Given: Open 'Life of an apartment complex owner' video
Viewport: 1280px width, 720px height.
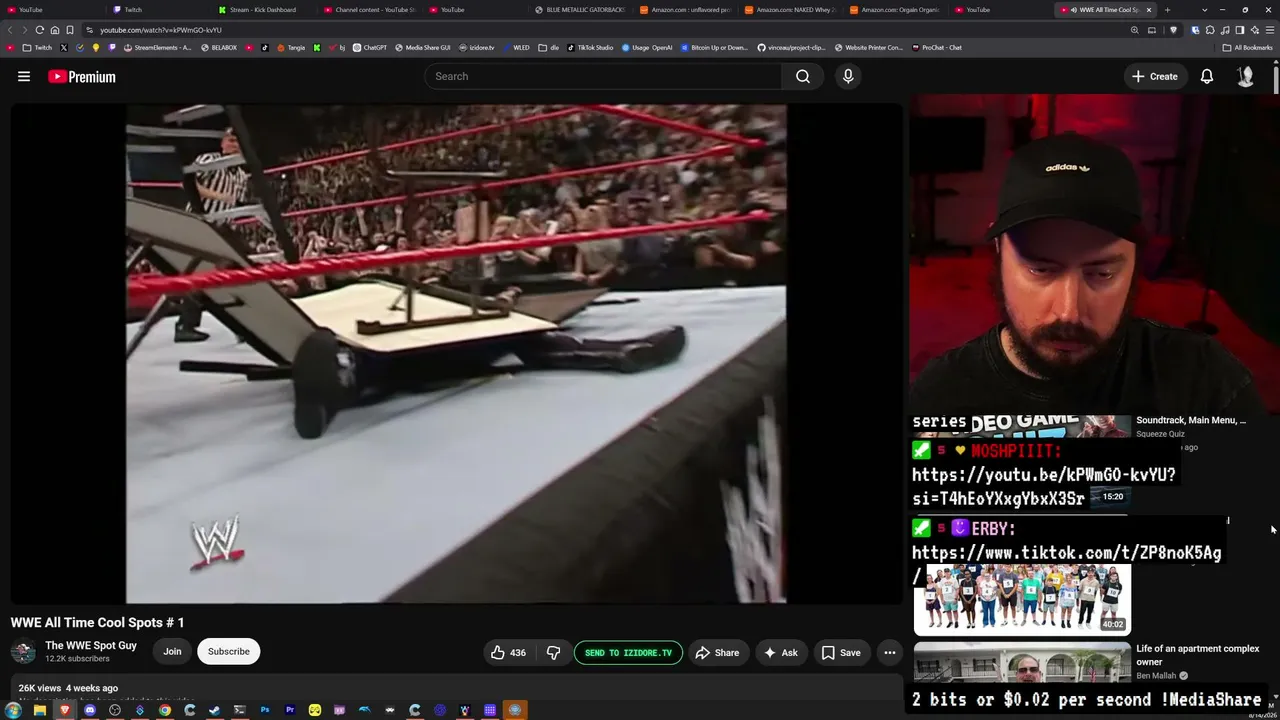Looking at the screenshot, I should coord(1197,655).
